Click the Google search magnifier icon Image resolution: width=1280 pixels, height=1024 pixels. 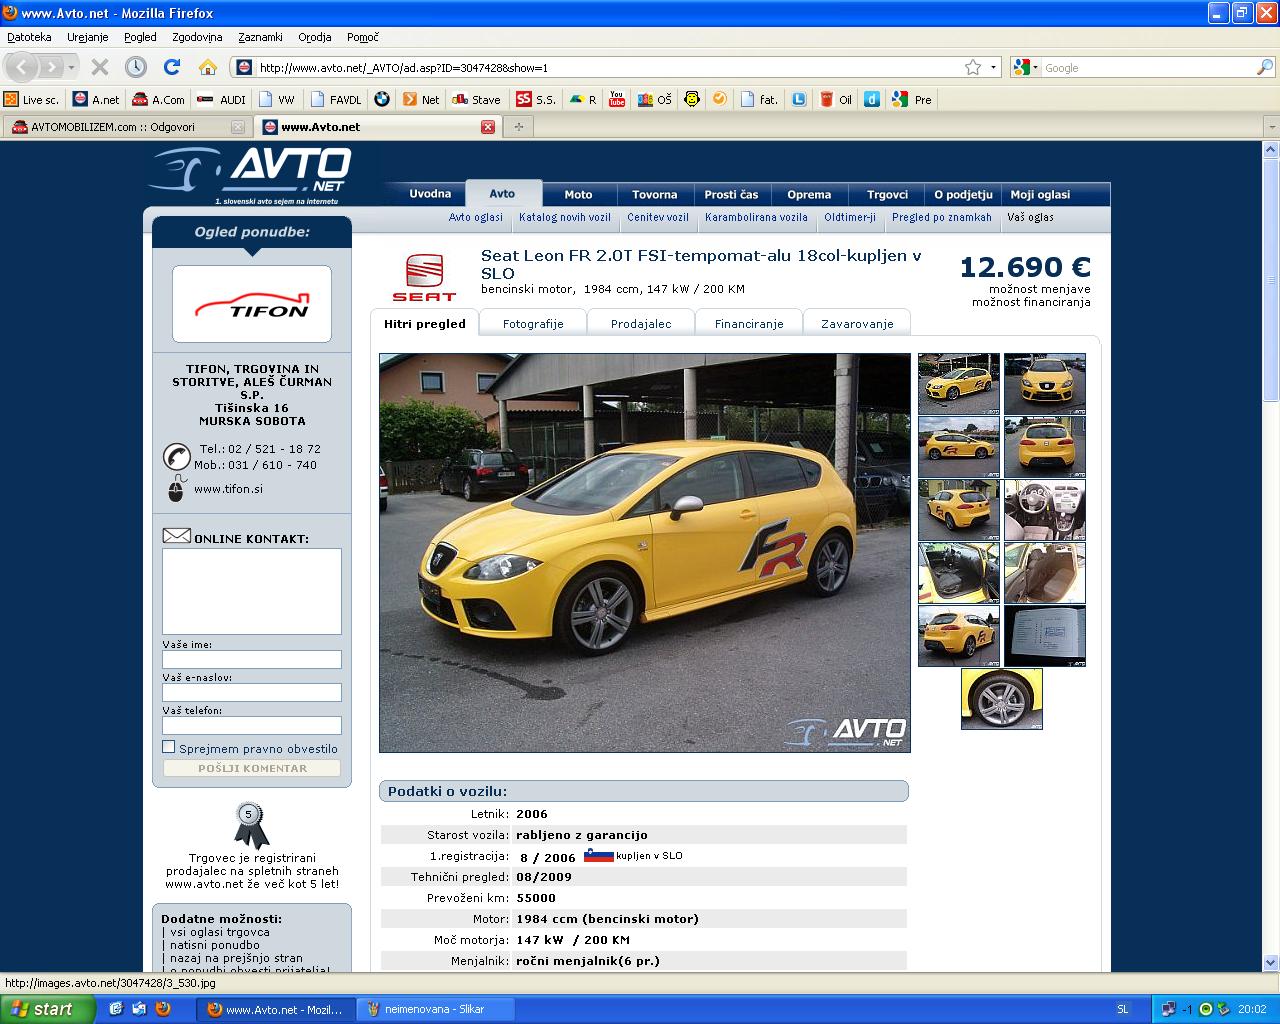[x=1265, y=67]
